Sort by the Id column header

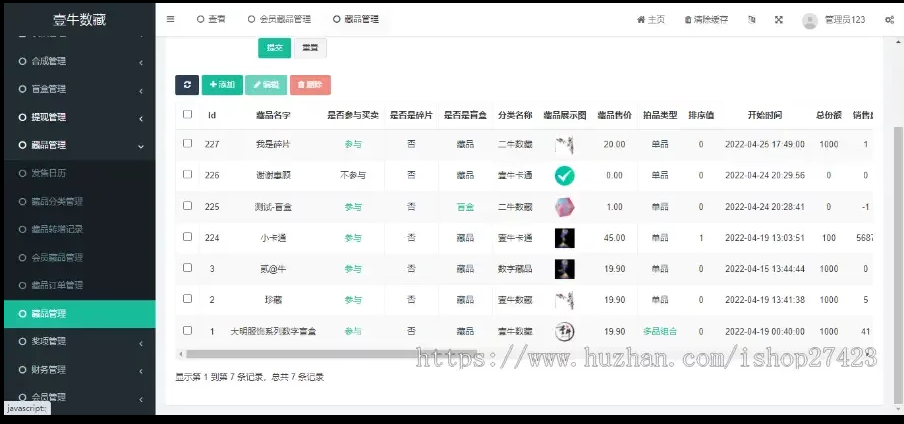pos(212,115)
